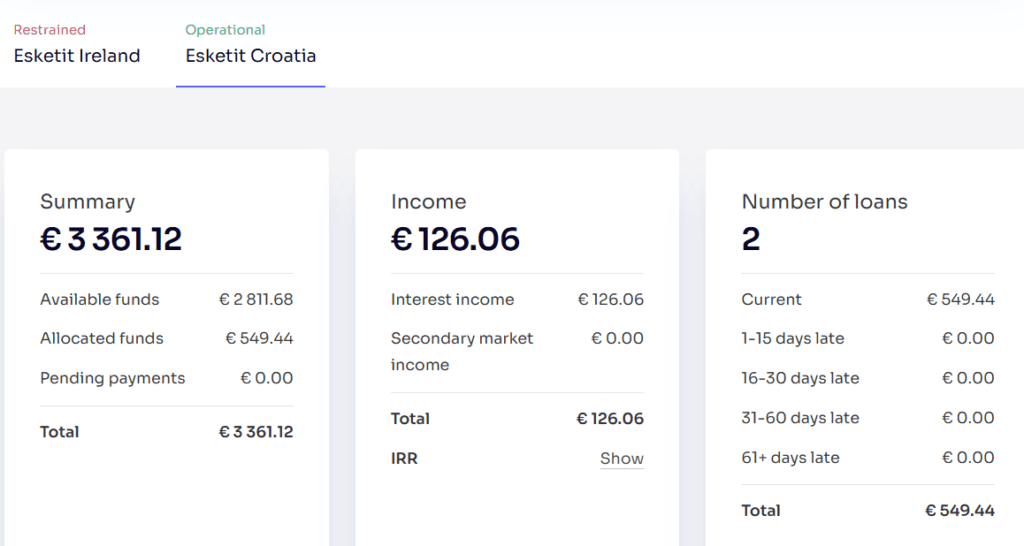Click the 31-60 days late row label

pos(800,418)
